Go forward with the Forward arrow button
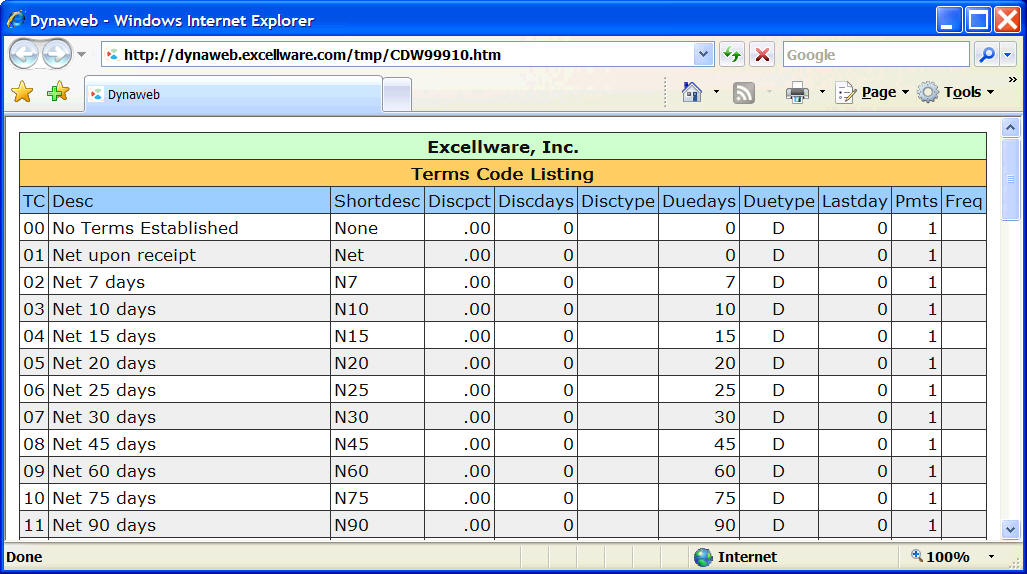 [x=57, y=54]
